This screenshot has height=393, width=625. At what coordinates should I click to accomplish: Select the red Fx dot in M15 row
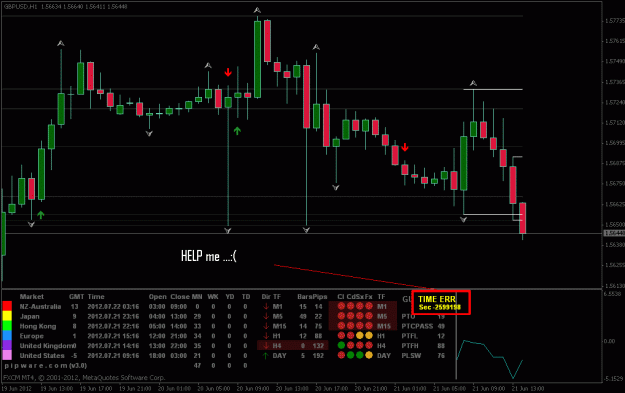pos(369,326)
